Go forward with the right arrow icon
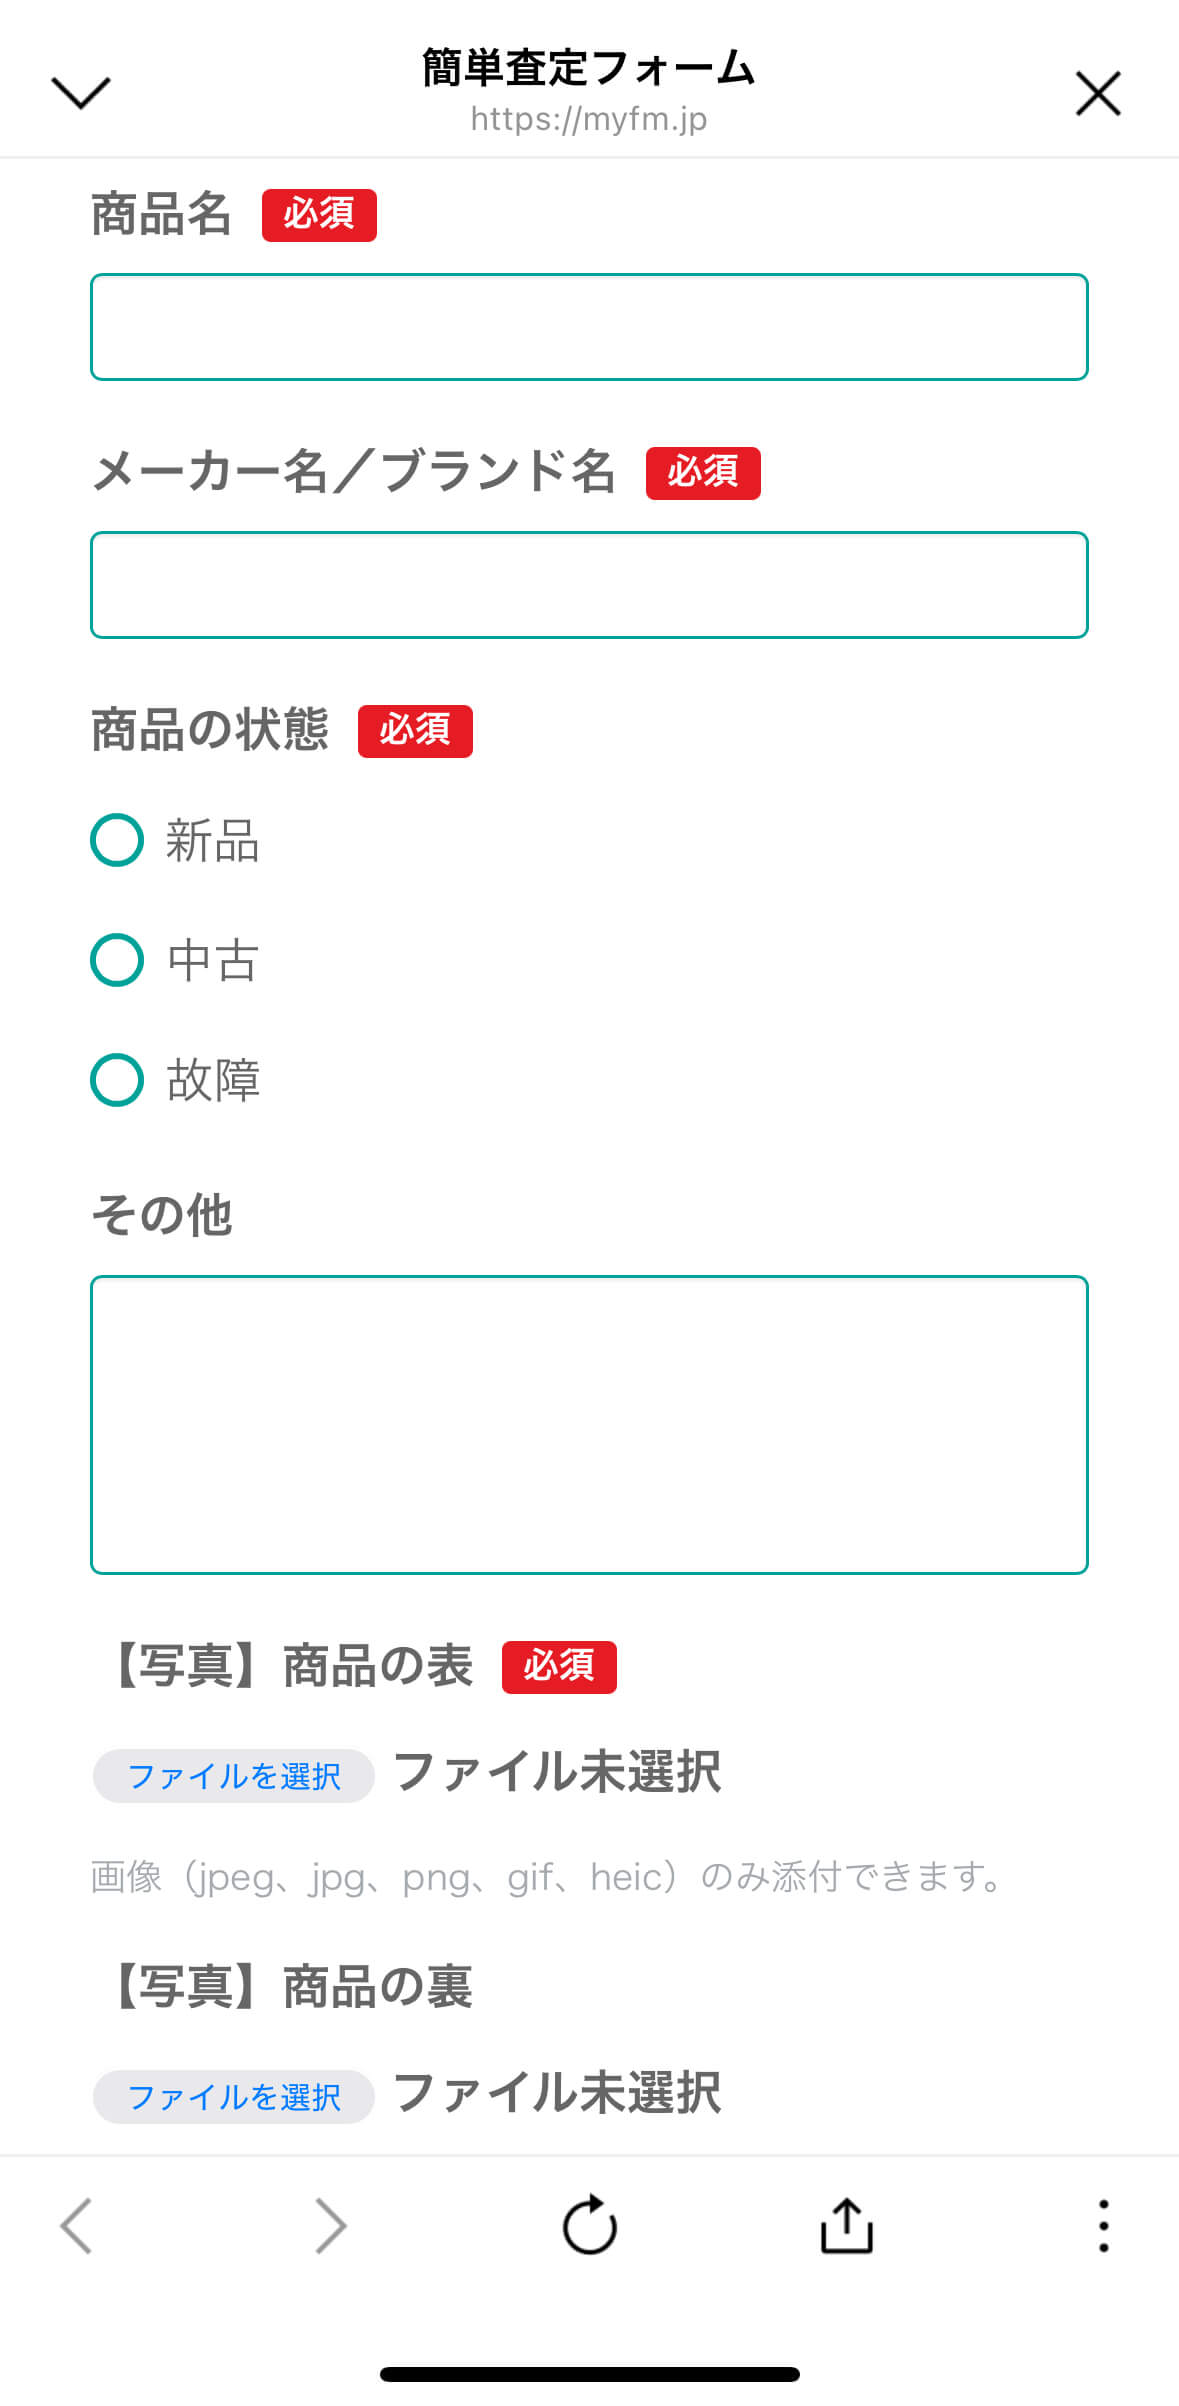This screenshot has width=1179, height=2406. coord(330,2226)
